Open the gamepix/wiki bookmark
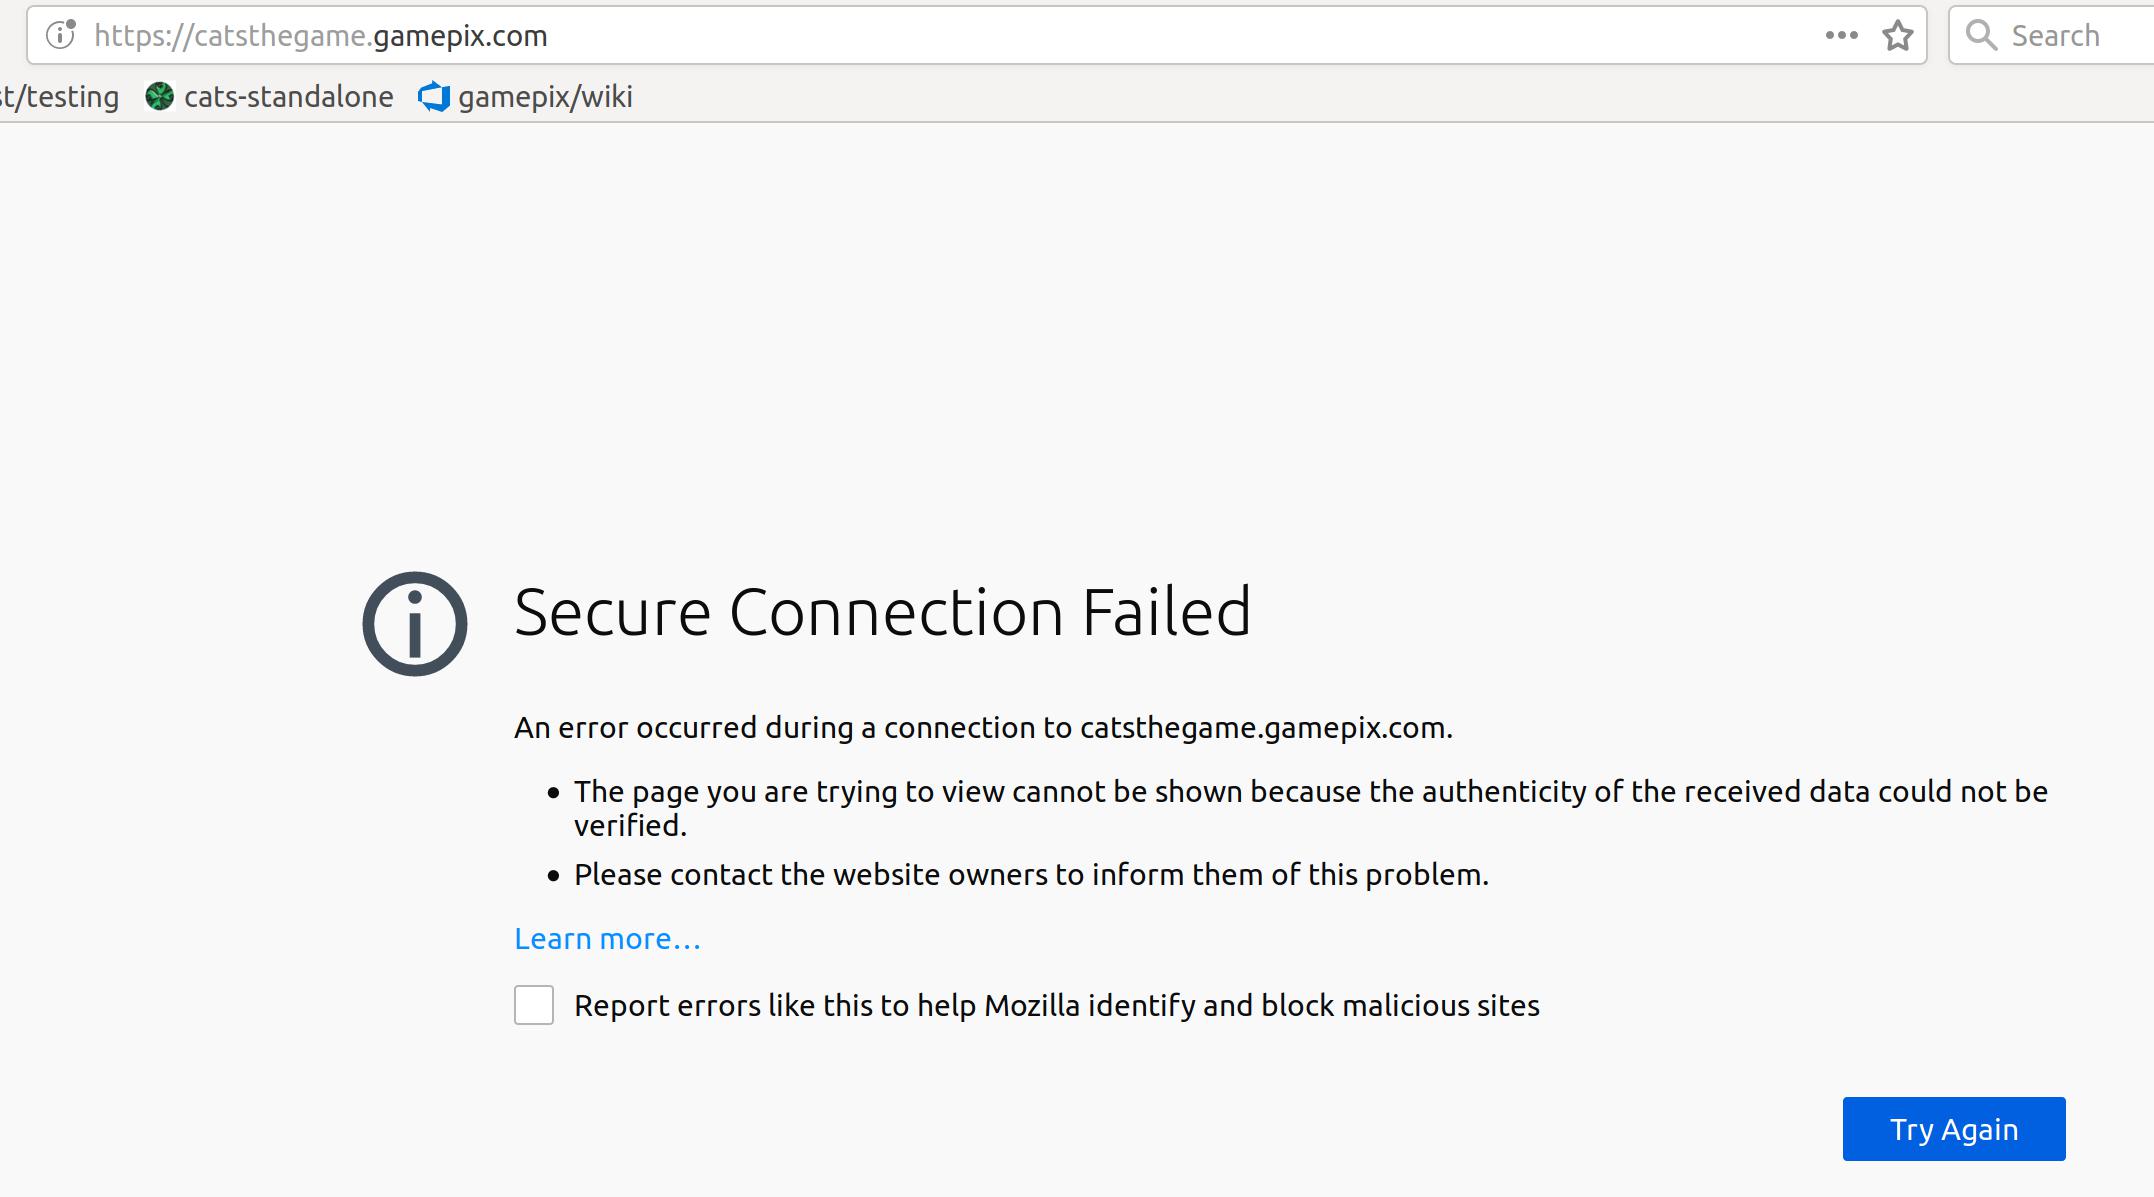This screenshot has width=2154, height=1197. [x=545, y=96]
